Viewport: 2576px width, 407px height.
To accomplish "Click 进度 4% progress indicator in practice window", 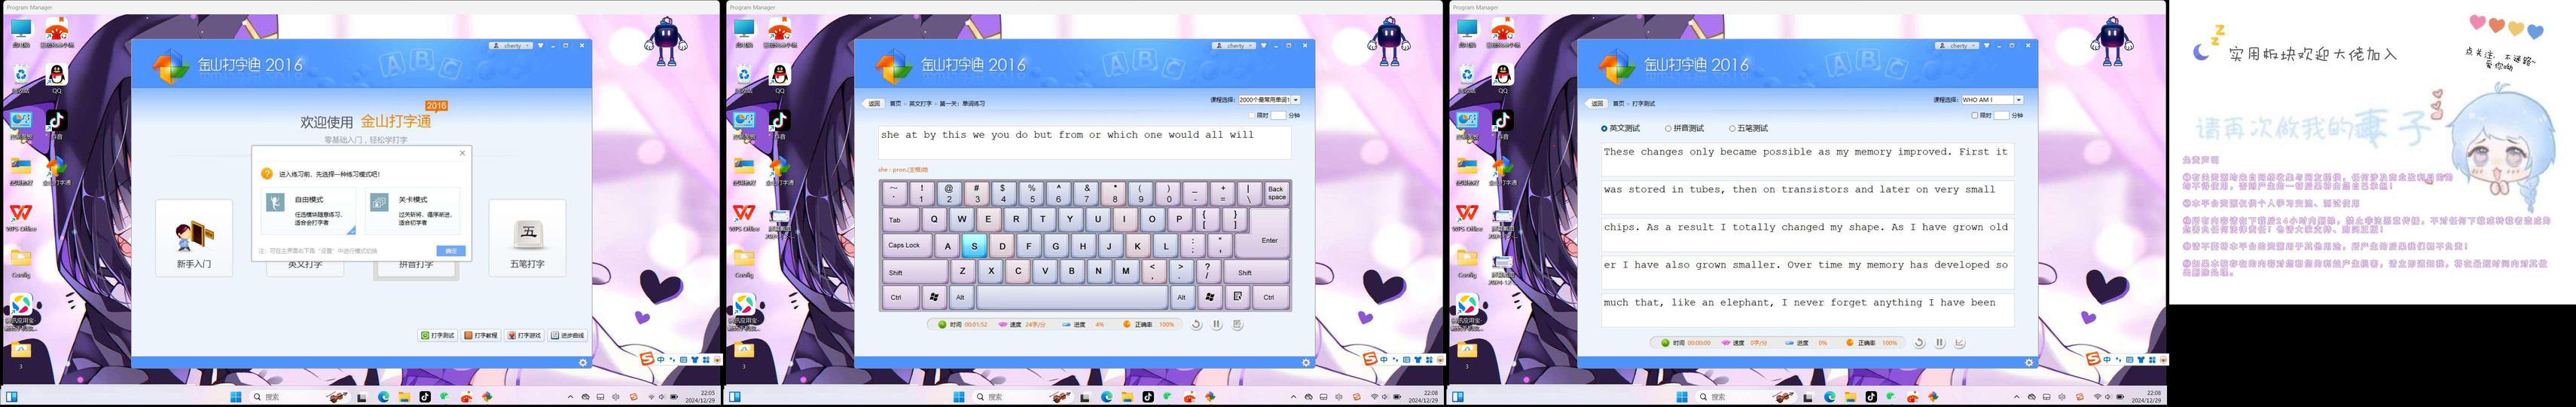I will (x=1083, y=324).
